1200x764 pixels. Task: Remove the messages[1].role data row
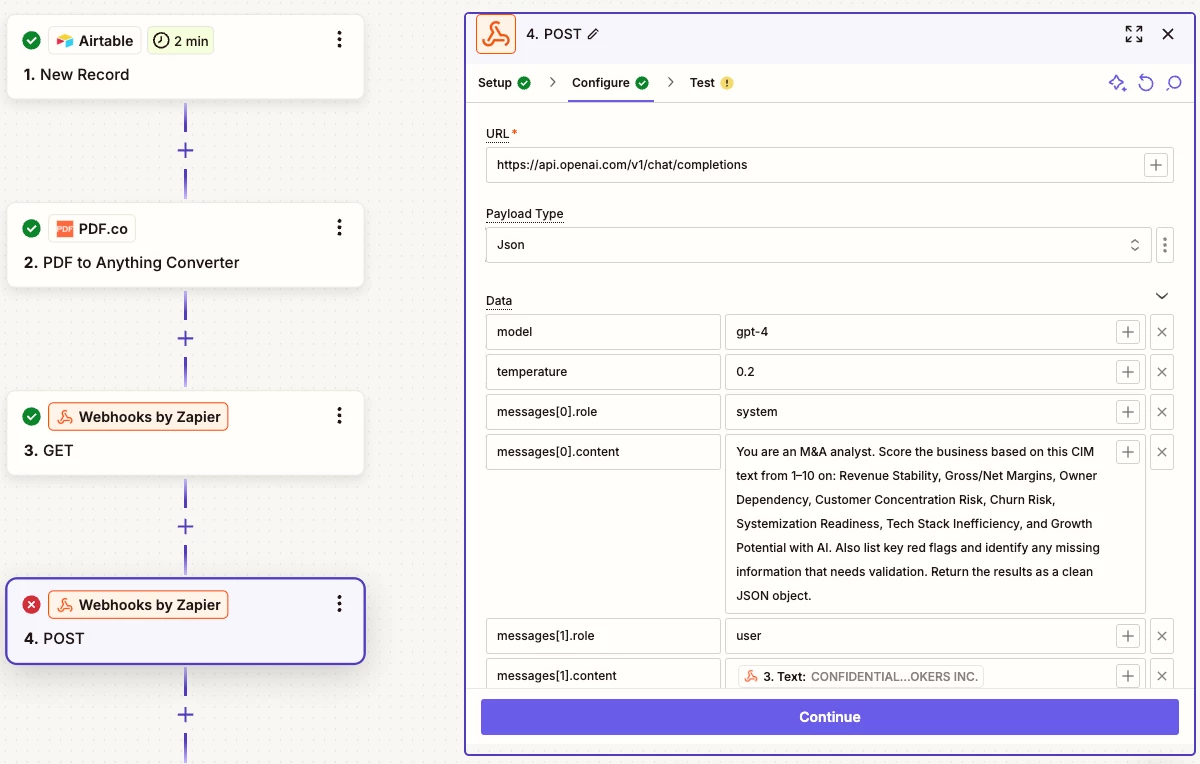(x=1162, y=636)
